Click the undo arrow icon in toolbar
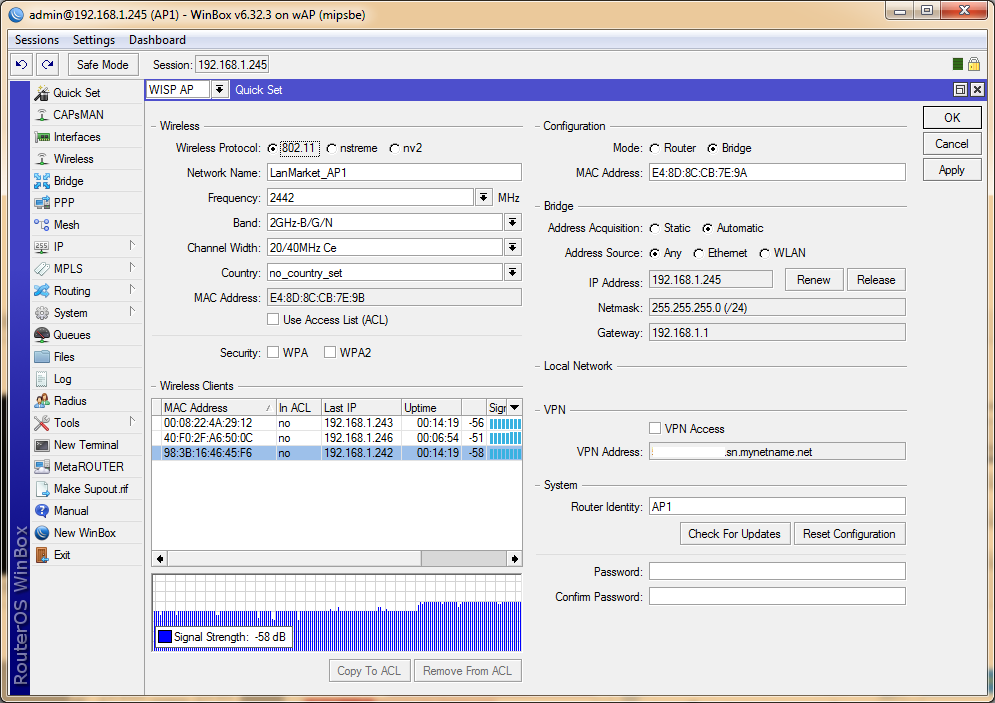The image size is (995, 703). 22,64
